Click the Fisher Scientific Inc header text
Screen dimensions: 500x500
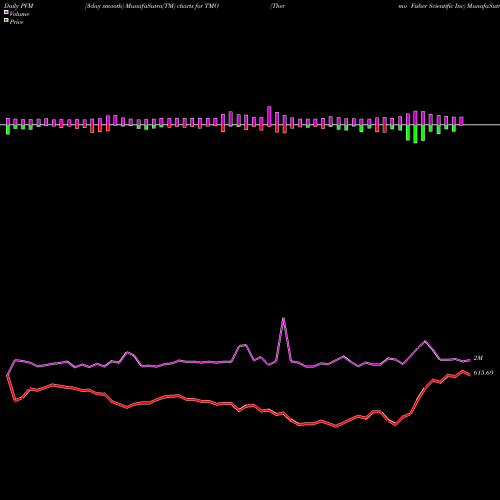438,6
